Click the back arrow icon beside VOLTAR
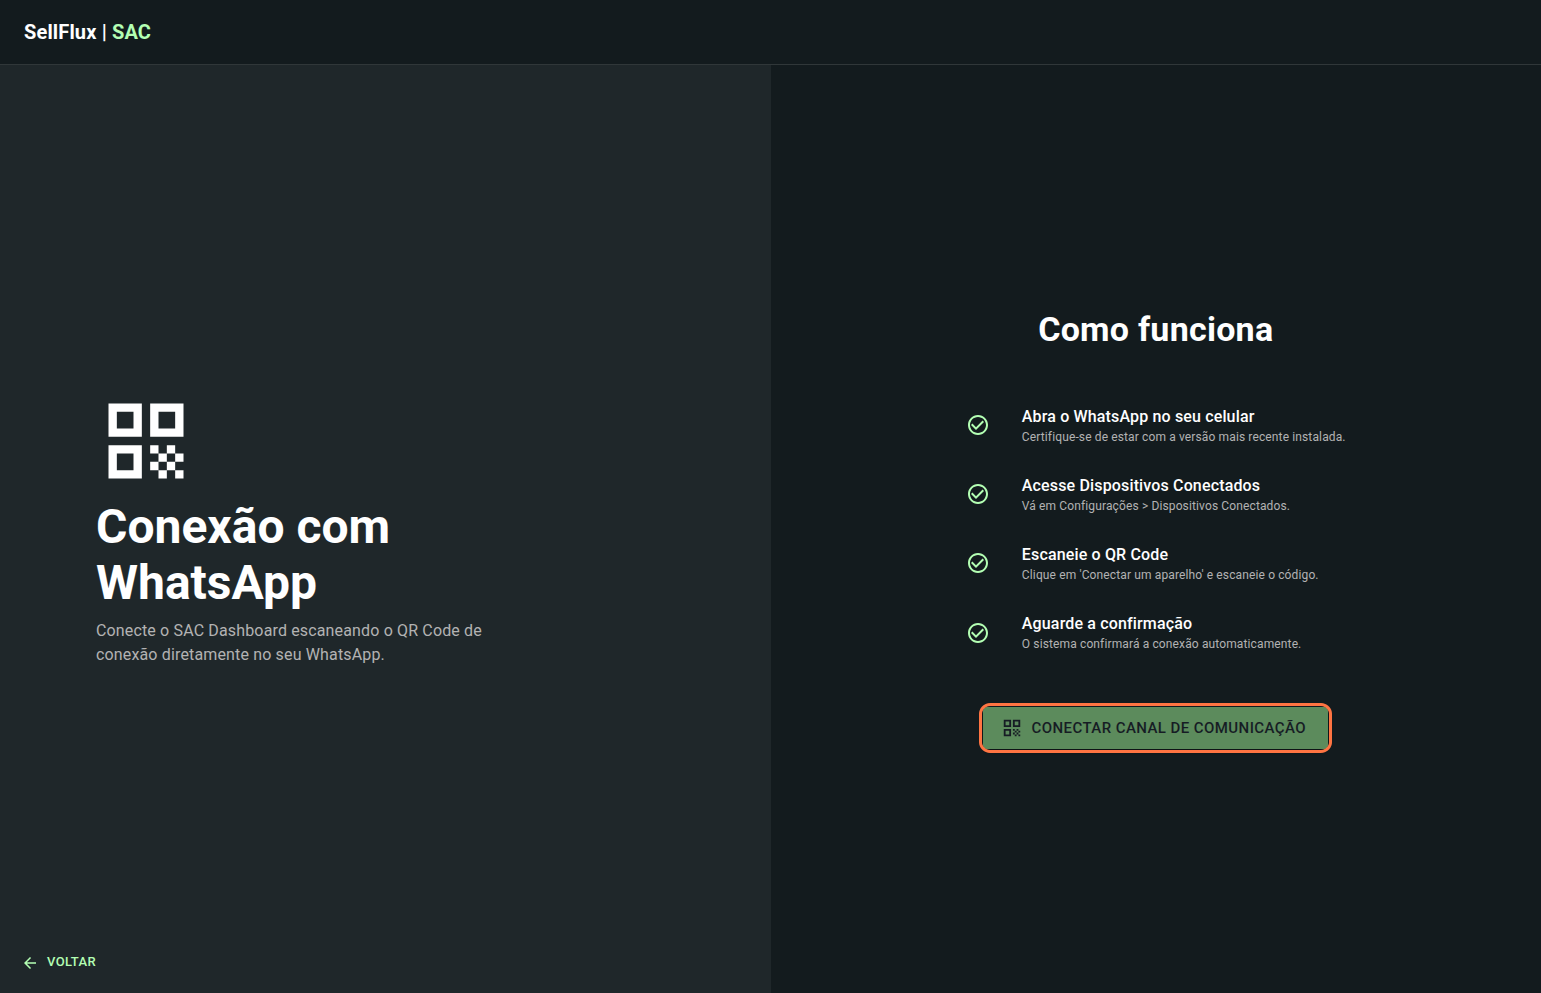This screenshot has width=1541, height=993. (30, 962)
